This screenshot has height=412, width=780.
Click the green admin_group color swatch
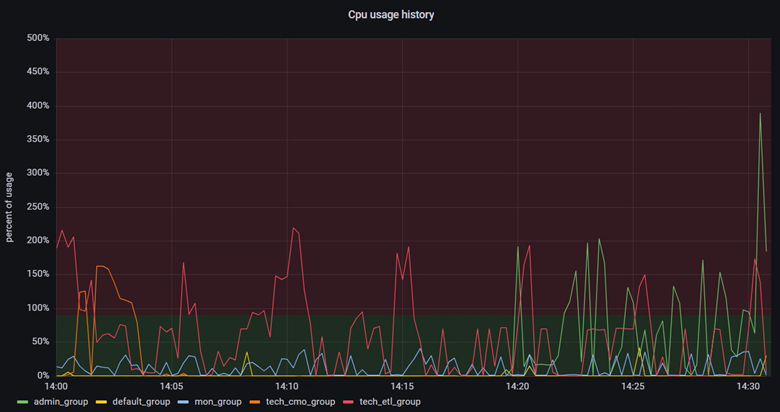(22, 402)
